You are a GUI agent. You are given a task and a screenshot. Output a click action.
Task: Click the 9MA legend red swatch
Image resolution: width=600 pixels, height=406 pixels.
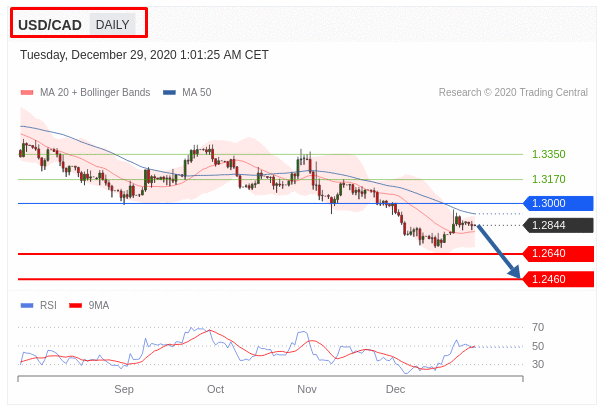[x=75, y=305]
